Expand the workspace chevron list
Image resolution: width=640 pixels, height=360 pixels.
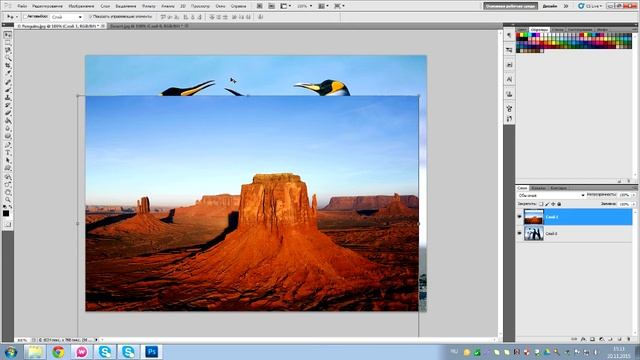(566, 6)
